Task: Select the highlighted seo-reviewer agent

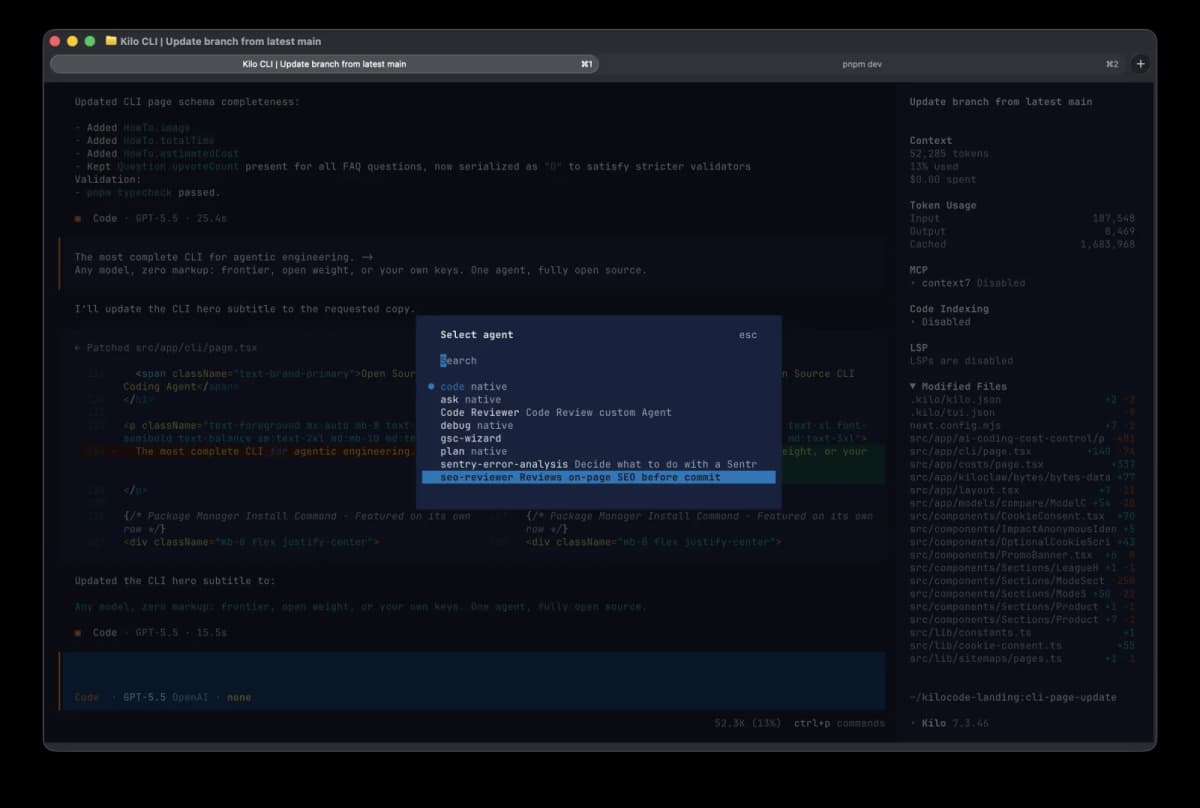Action: click(598, 477)
